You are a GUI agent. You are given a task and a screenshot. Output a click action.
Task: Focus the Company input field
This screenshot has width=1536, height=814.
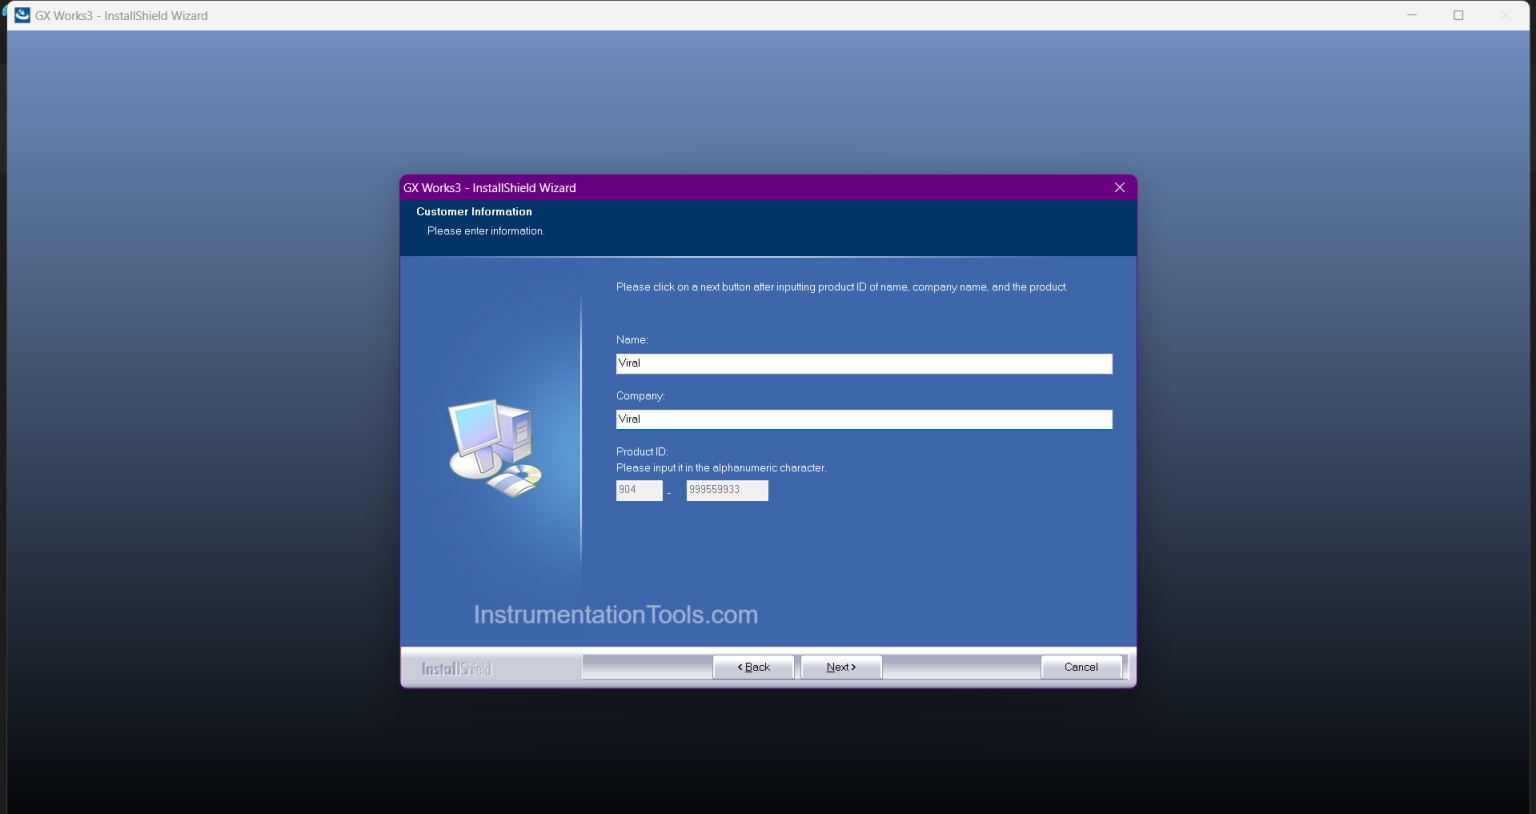click(x=864, y=420)
